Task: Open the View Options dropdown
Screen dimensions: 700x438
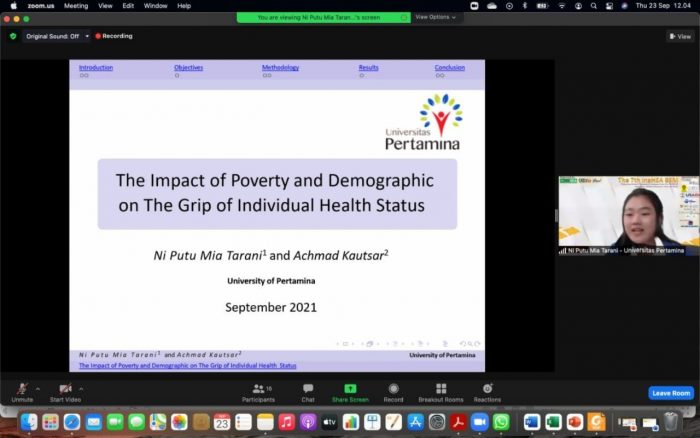Action: [436, 17]
